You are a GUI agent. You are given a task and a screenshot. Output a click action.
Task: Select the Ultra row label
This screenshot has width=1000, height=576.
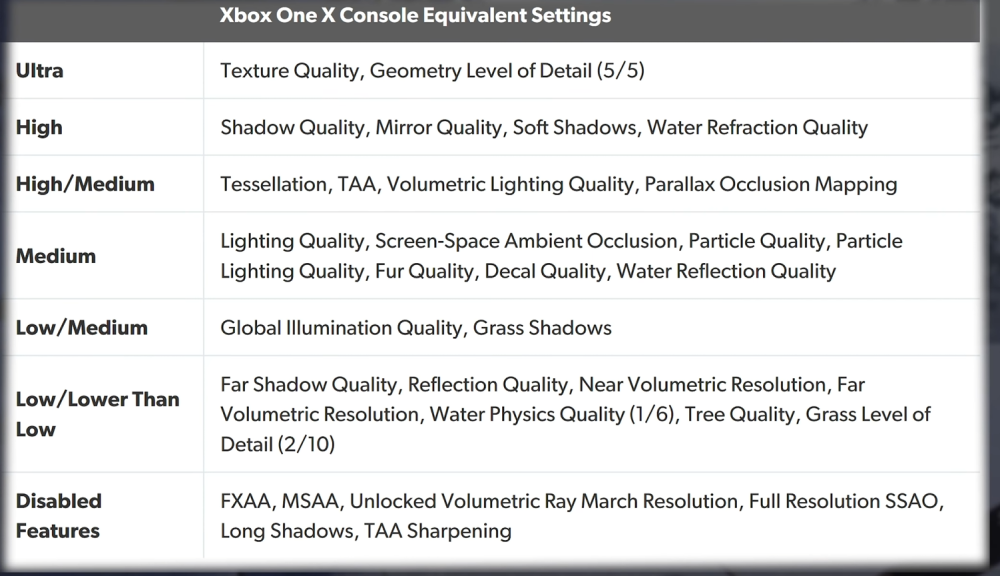(x=40, y=71)
